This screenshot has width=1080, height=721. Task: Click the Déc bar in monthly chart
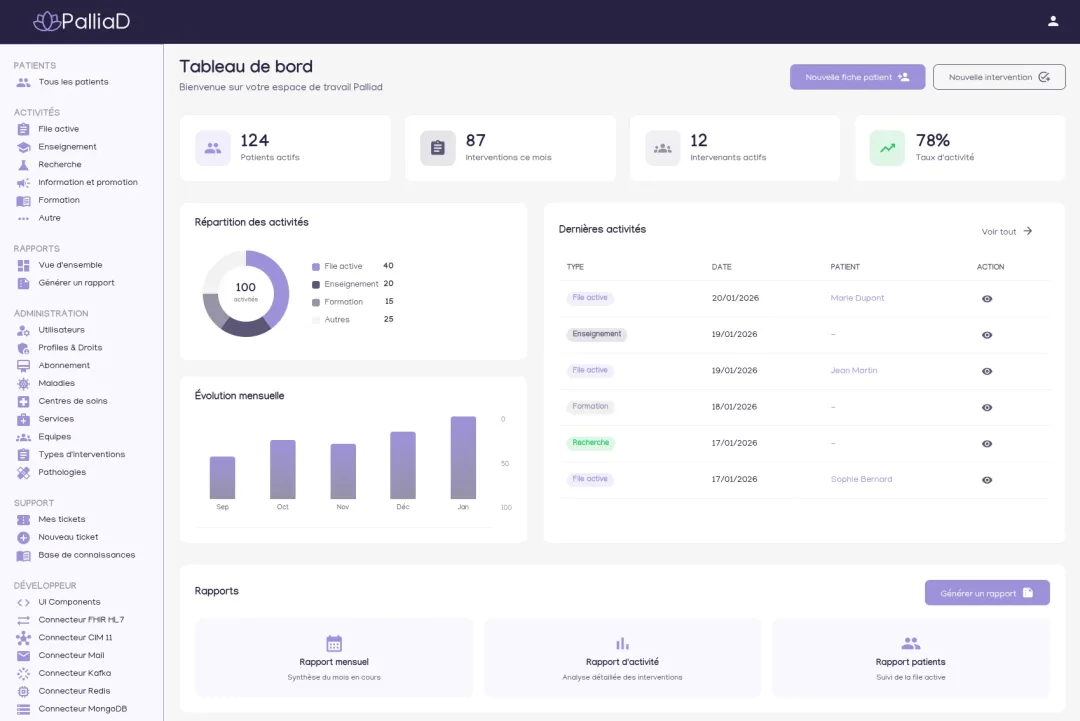pos(402,465)
